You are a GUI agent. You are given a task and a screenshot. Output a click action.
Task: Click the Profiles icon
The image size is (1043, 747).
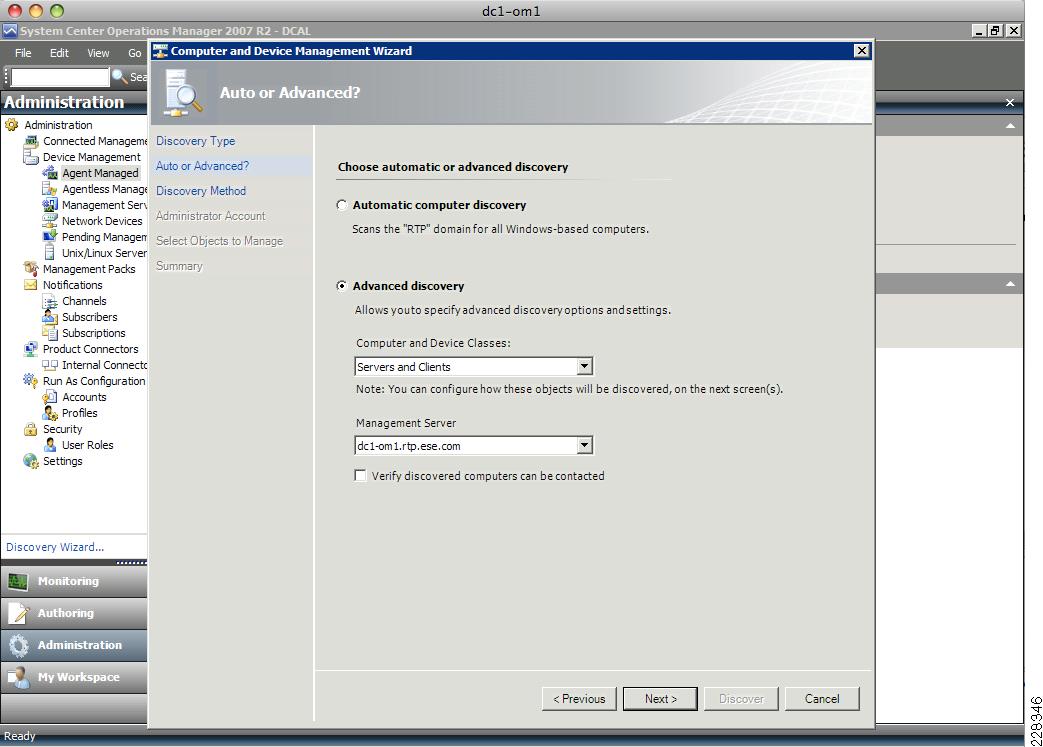(x=50, y=413)
